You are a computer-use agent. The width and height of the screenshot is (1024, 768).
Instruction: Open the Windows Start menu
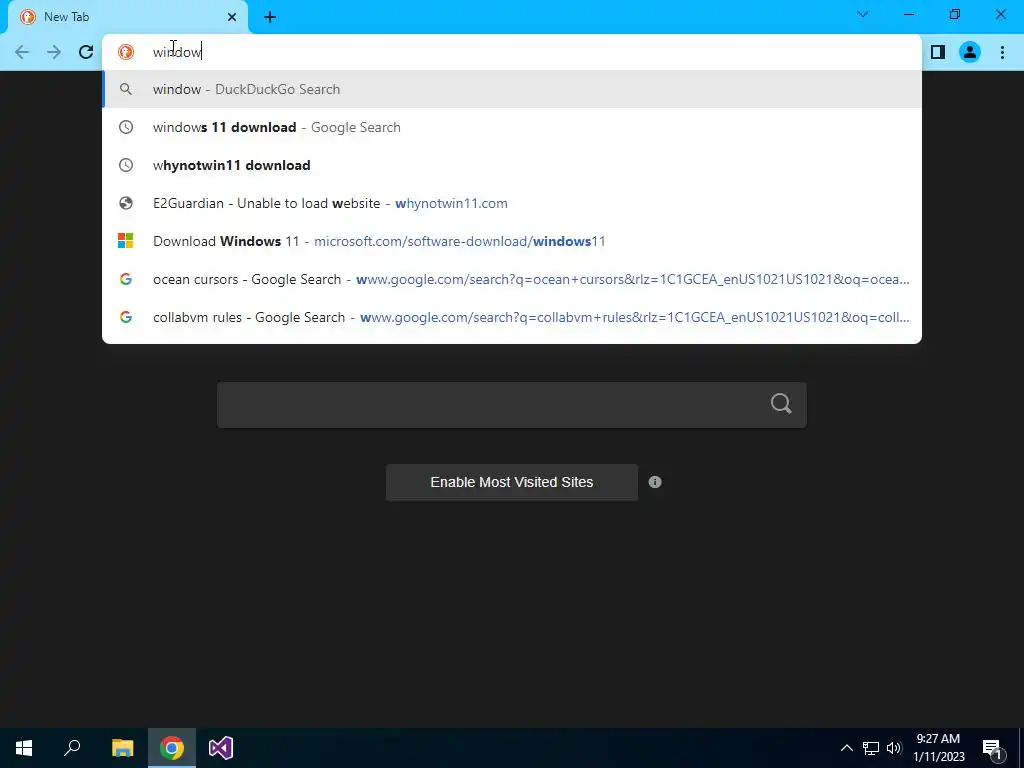[24, 748]
